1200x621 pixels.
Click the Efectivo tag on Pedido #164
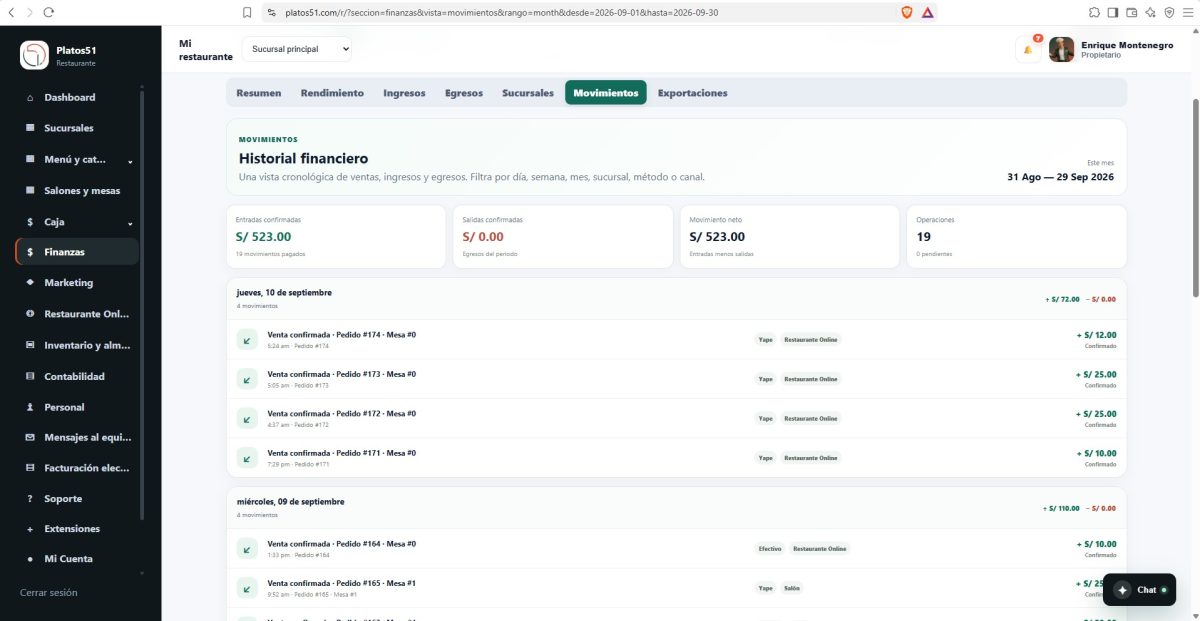770,549
